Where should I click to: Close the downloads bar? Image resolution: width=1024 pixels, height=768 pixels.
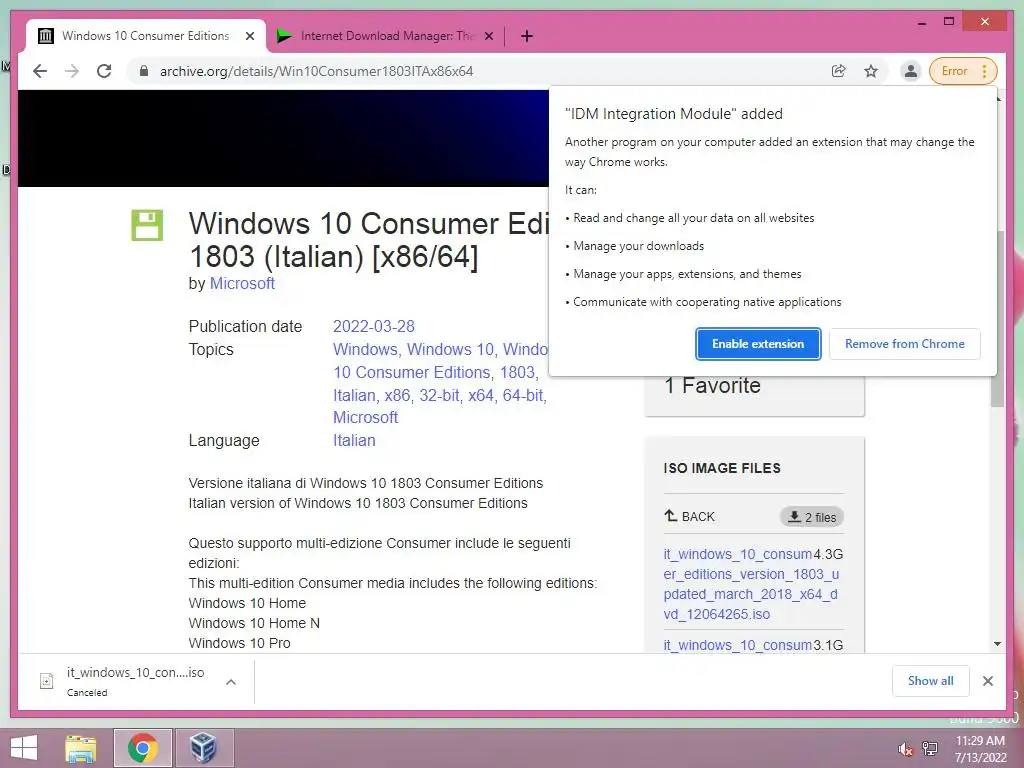[987, 681]
